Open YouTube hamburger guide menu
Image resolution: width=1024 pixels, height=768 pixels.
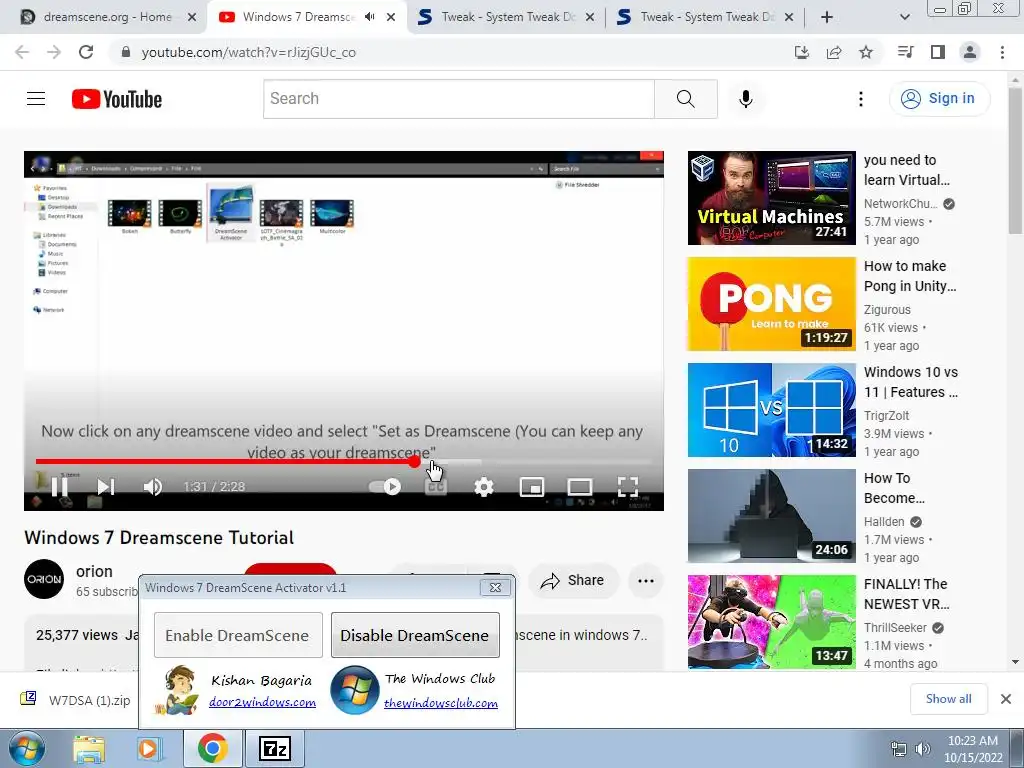36,99
